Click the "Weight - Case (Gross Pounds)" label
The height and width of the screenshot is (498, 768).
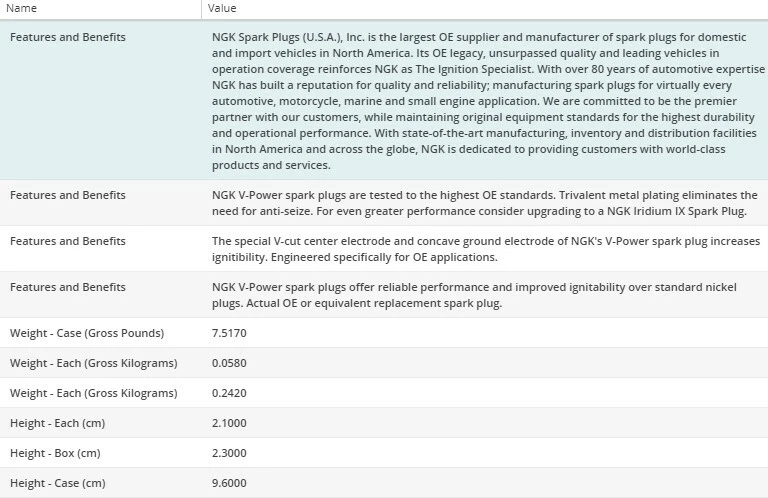coord(87,333)
